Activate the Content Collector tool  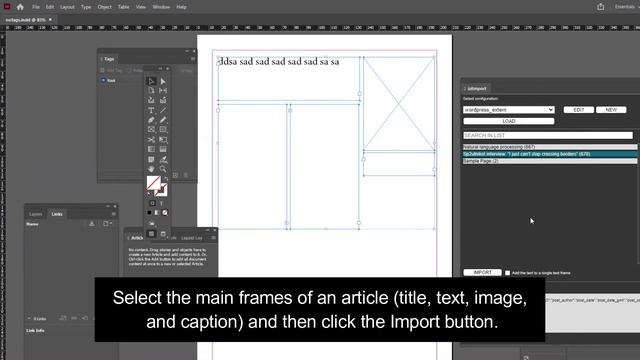(151, 100)
